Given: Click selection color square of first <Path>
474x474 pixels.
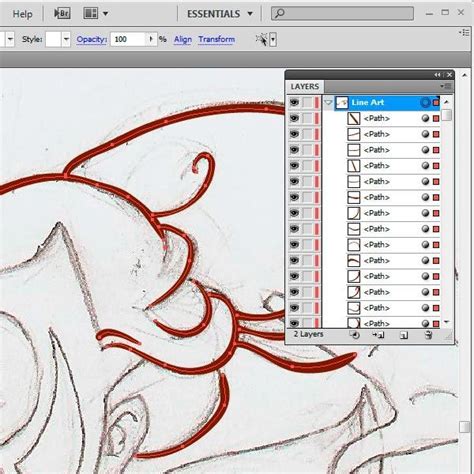Looking at the screenshot, I should (436, 118).
